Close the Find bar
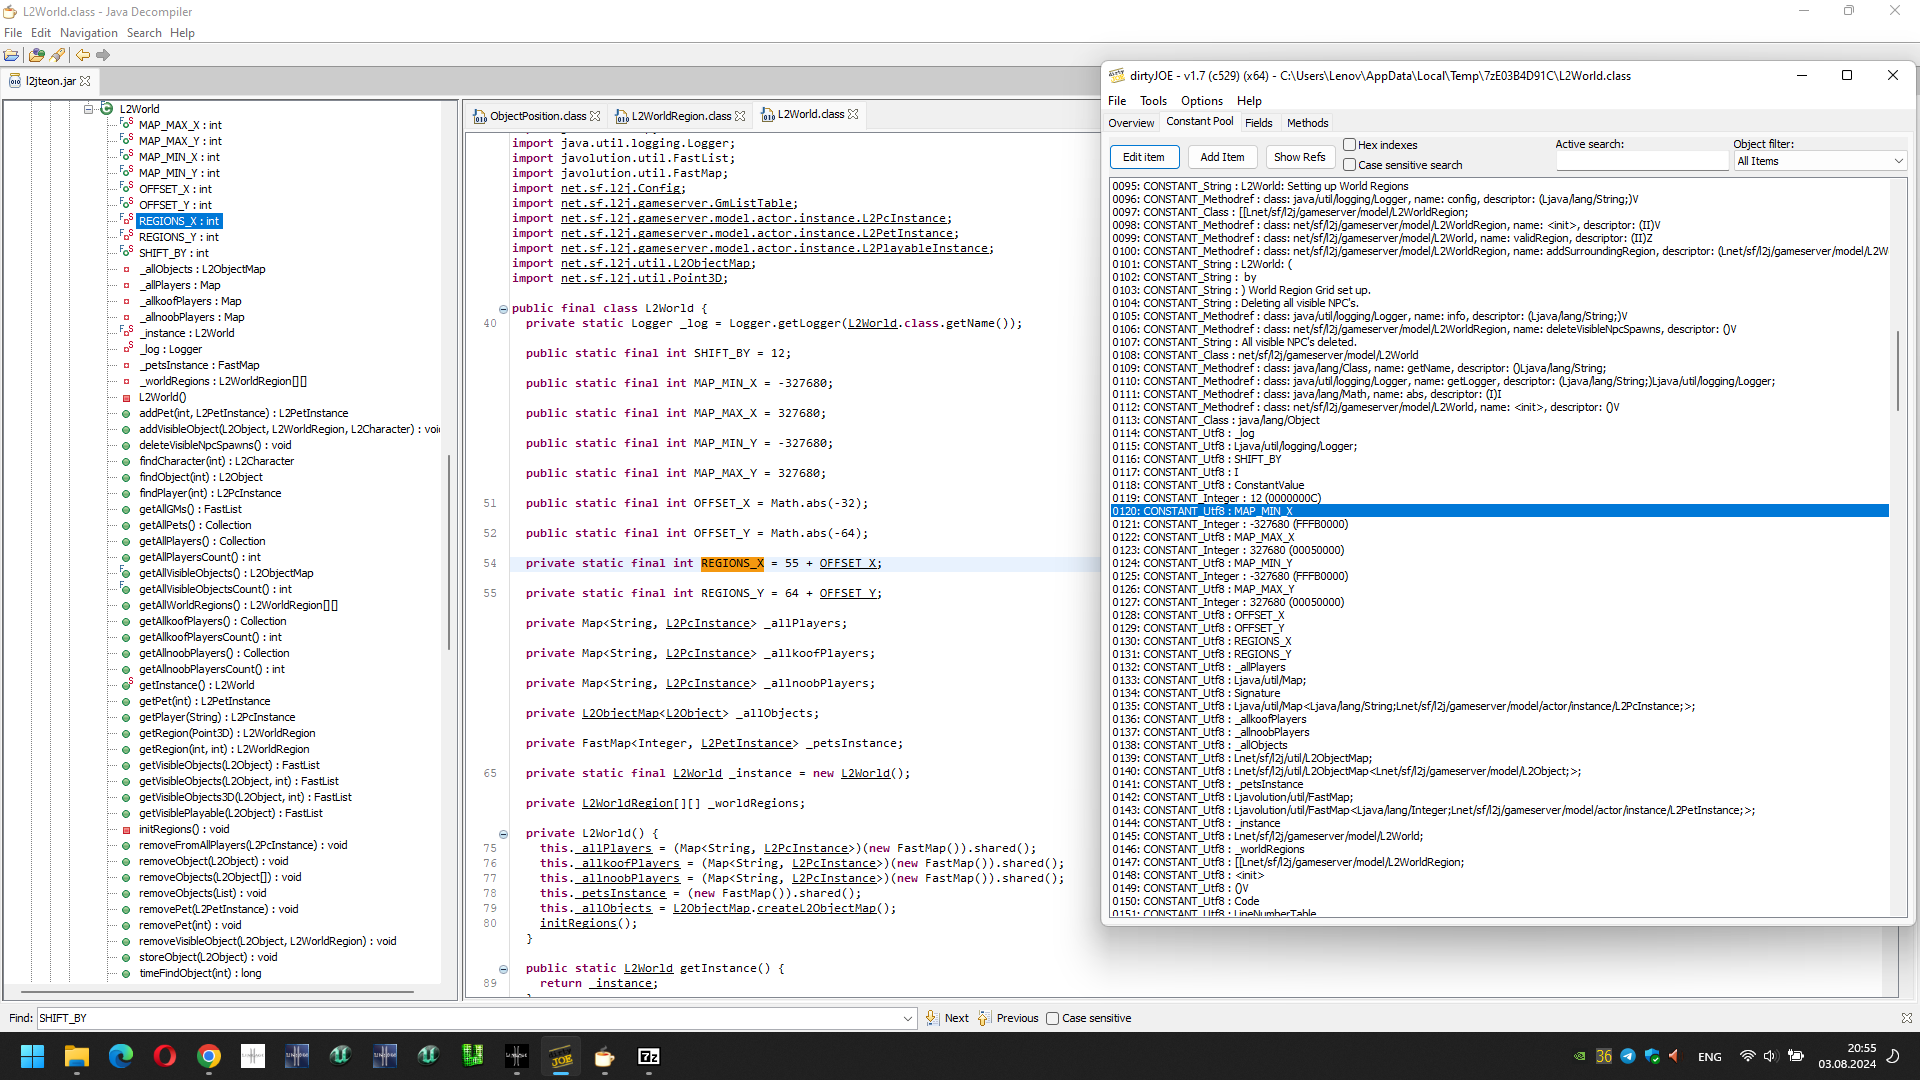The width and height of the screenshot is (1920, 1080). pyautogui.click(x=1907, y=1018)
